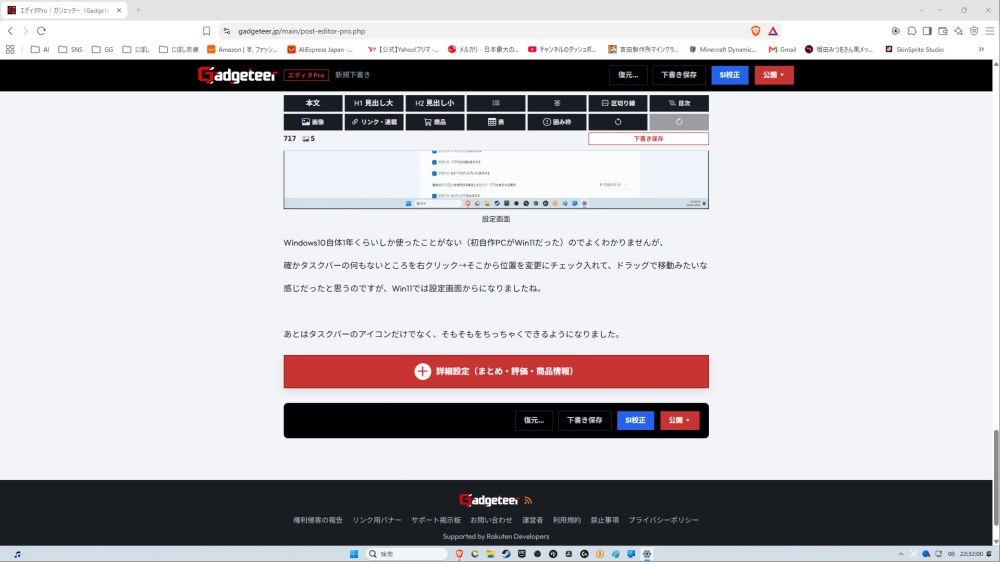Open a new browser tab
Viewport: 1000px width, 562px height.
tap(138, 10)
